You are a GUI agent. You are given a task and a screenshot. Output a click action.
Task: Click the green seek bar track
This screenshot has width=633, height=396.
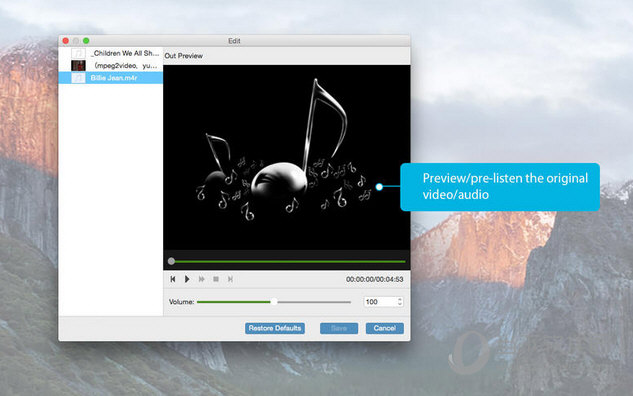click(290, 262)
